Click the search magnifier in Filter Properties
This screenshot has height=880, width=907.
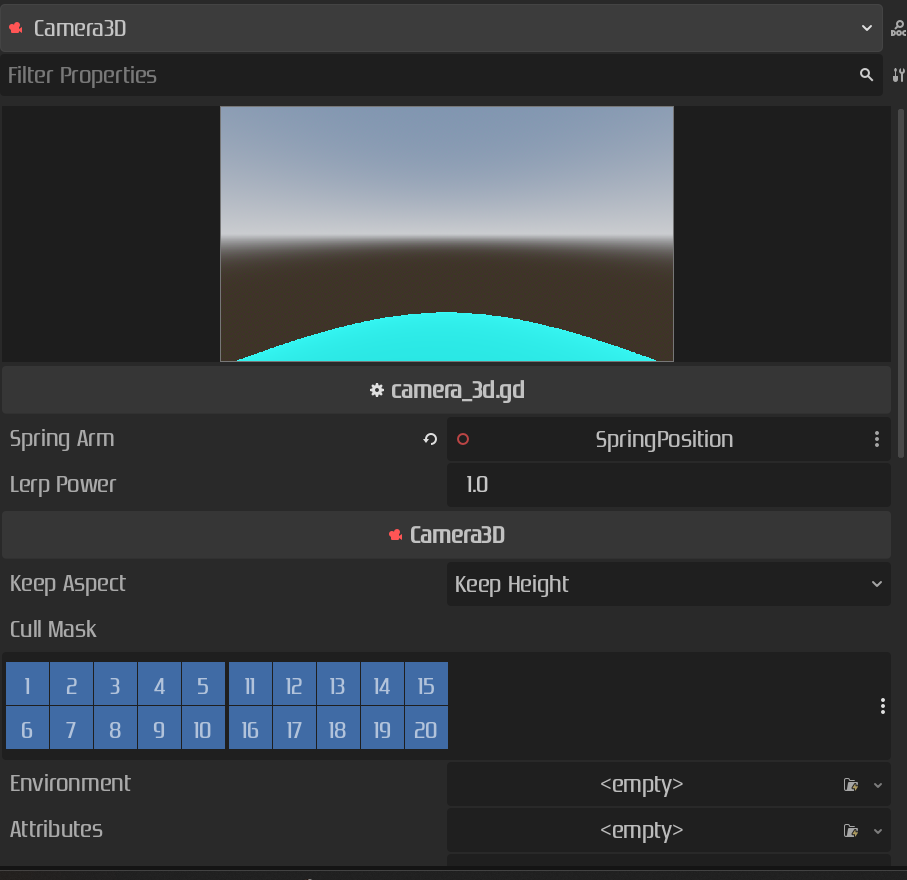coord(866,75)
